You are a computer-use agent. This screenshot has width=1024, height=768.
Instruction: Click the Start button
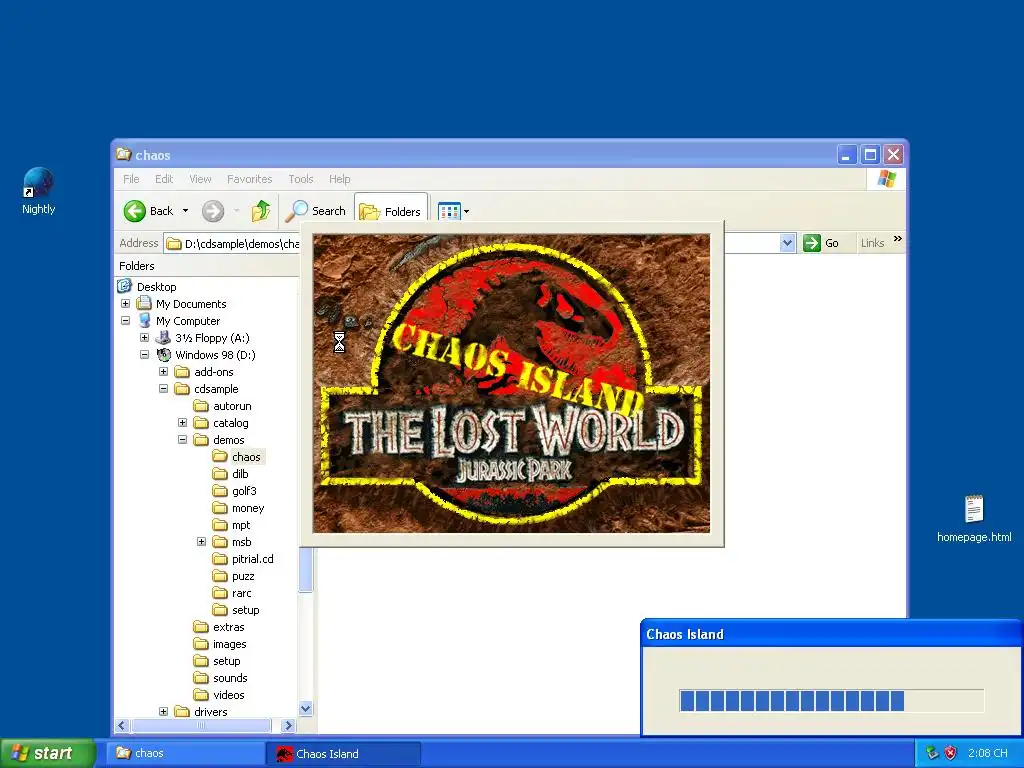click(47, 754)
